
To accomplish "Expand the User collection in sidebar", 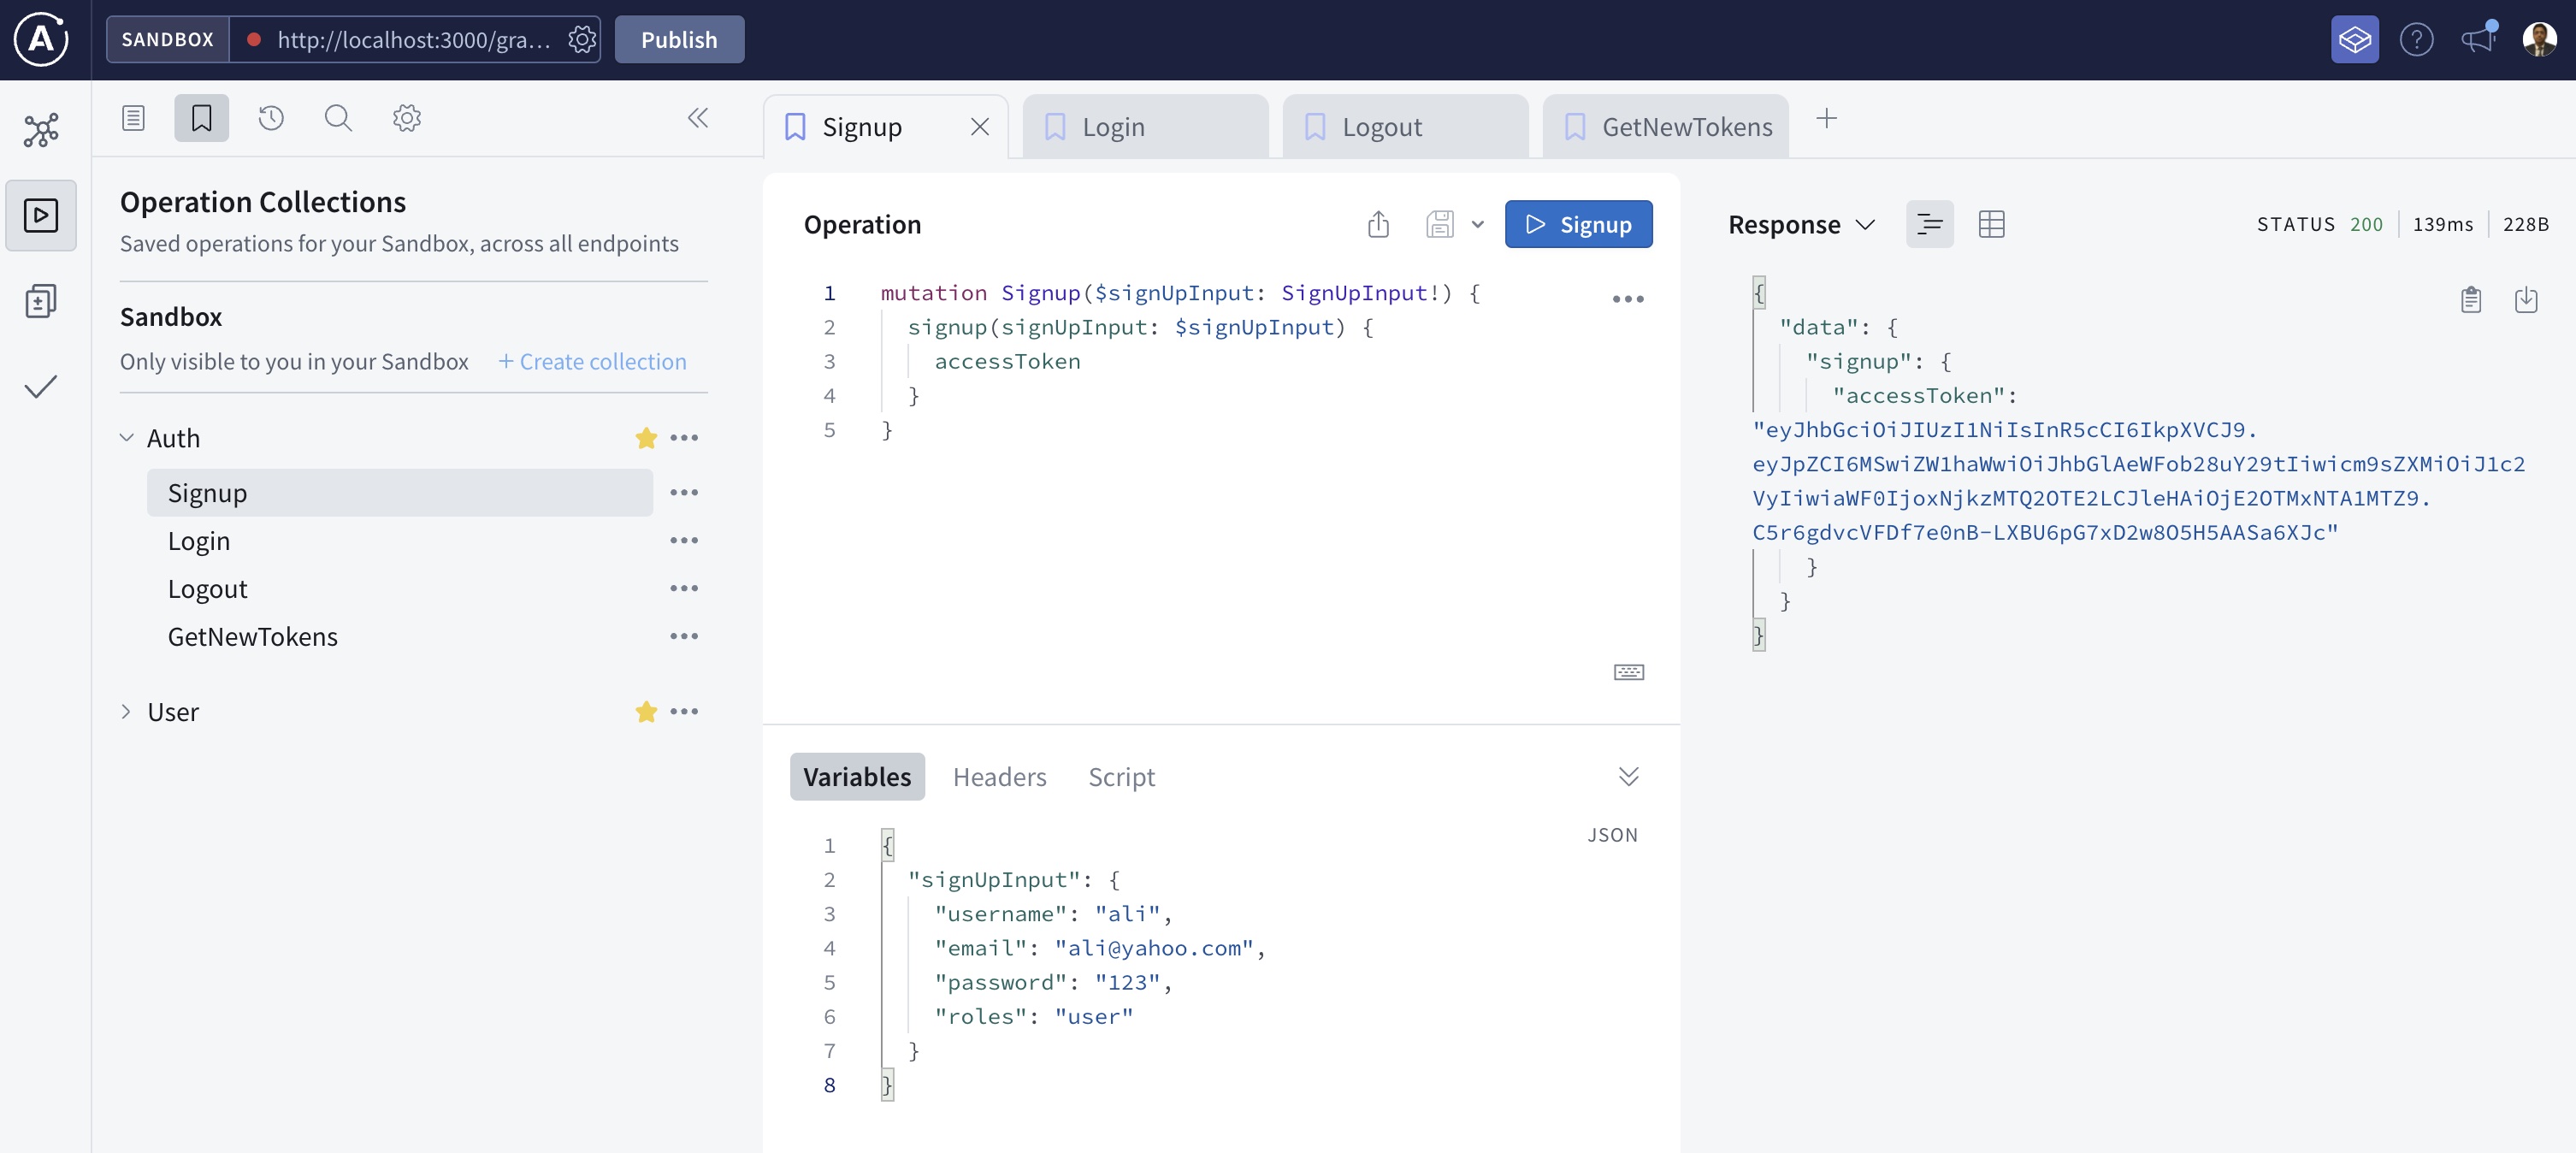I will coord(127,712).
